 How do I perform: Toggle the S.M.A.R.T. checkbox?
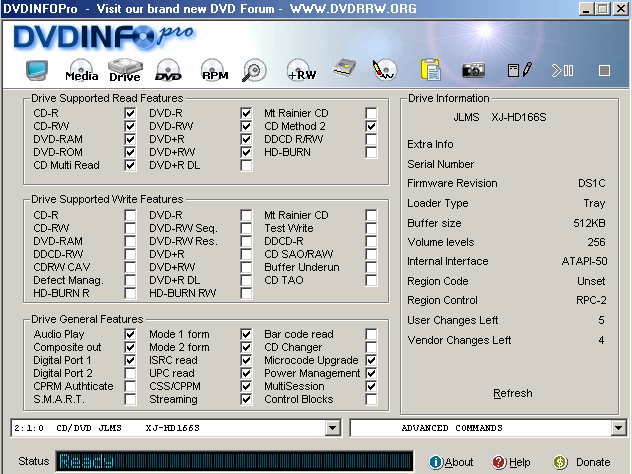(x=130, y=399)
